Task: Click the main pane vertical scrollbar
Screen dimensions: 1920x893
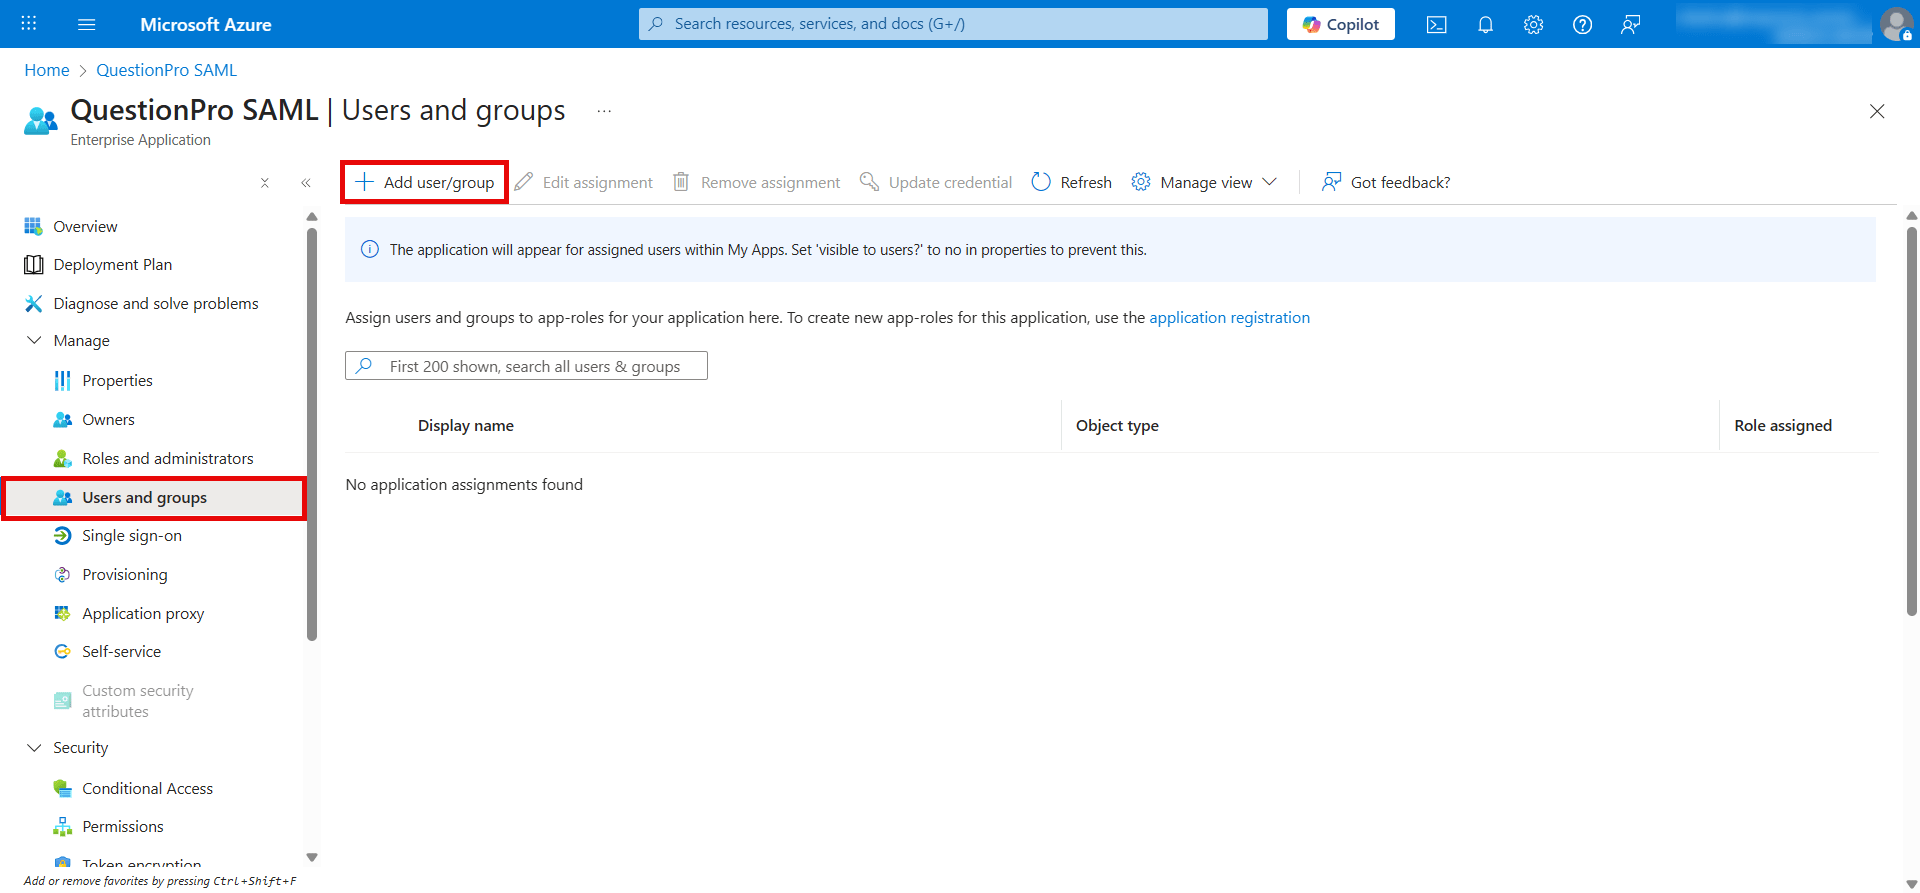Action: tap(1911, 420)
